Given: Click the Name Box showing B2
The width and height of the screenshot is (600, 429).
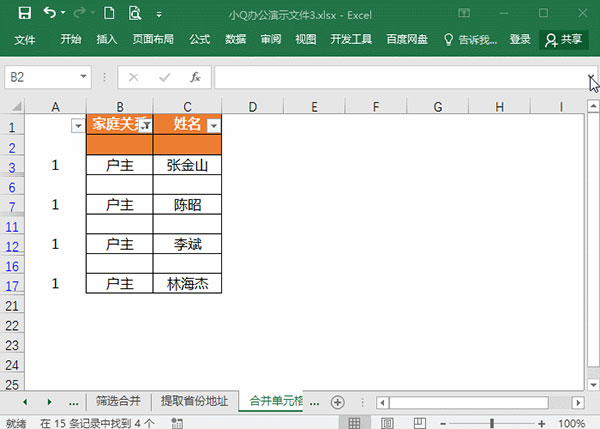Looking at the screenshot, I should [x=41, y=77].
